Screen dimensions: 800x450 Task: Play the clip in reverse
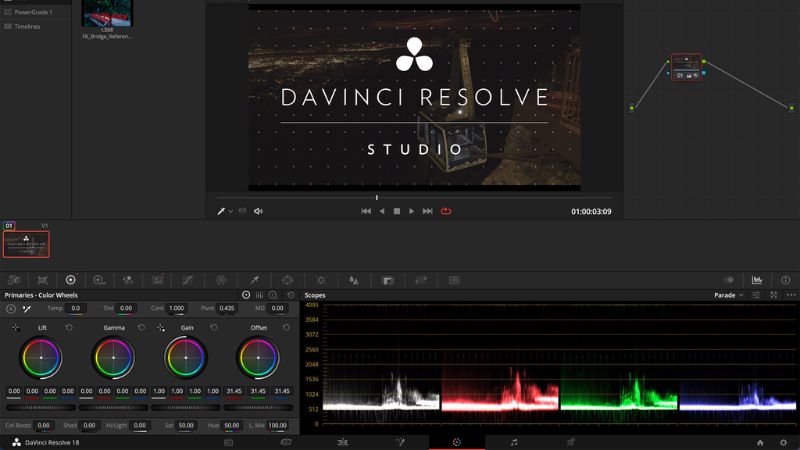point(382,211)
